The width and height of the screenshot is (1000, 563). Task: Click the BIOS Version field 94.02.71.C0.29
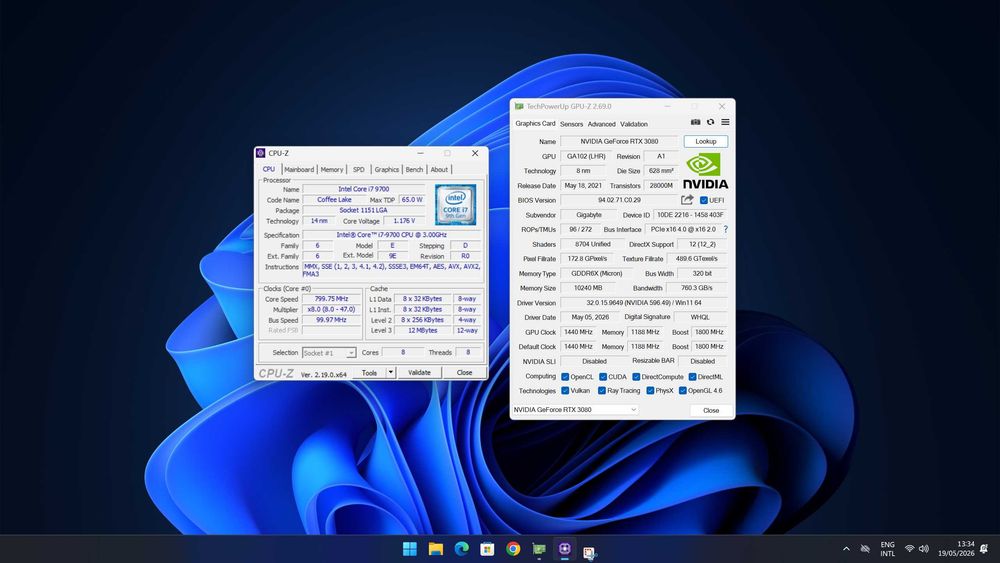tap(619, 200)
